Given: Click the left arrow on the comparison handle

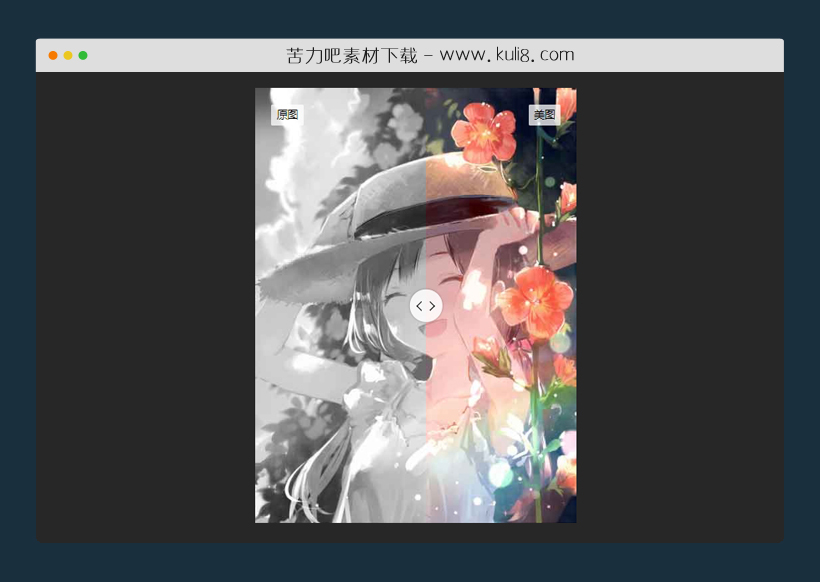Looking at the screenshot, I should tap(420, 306).
